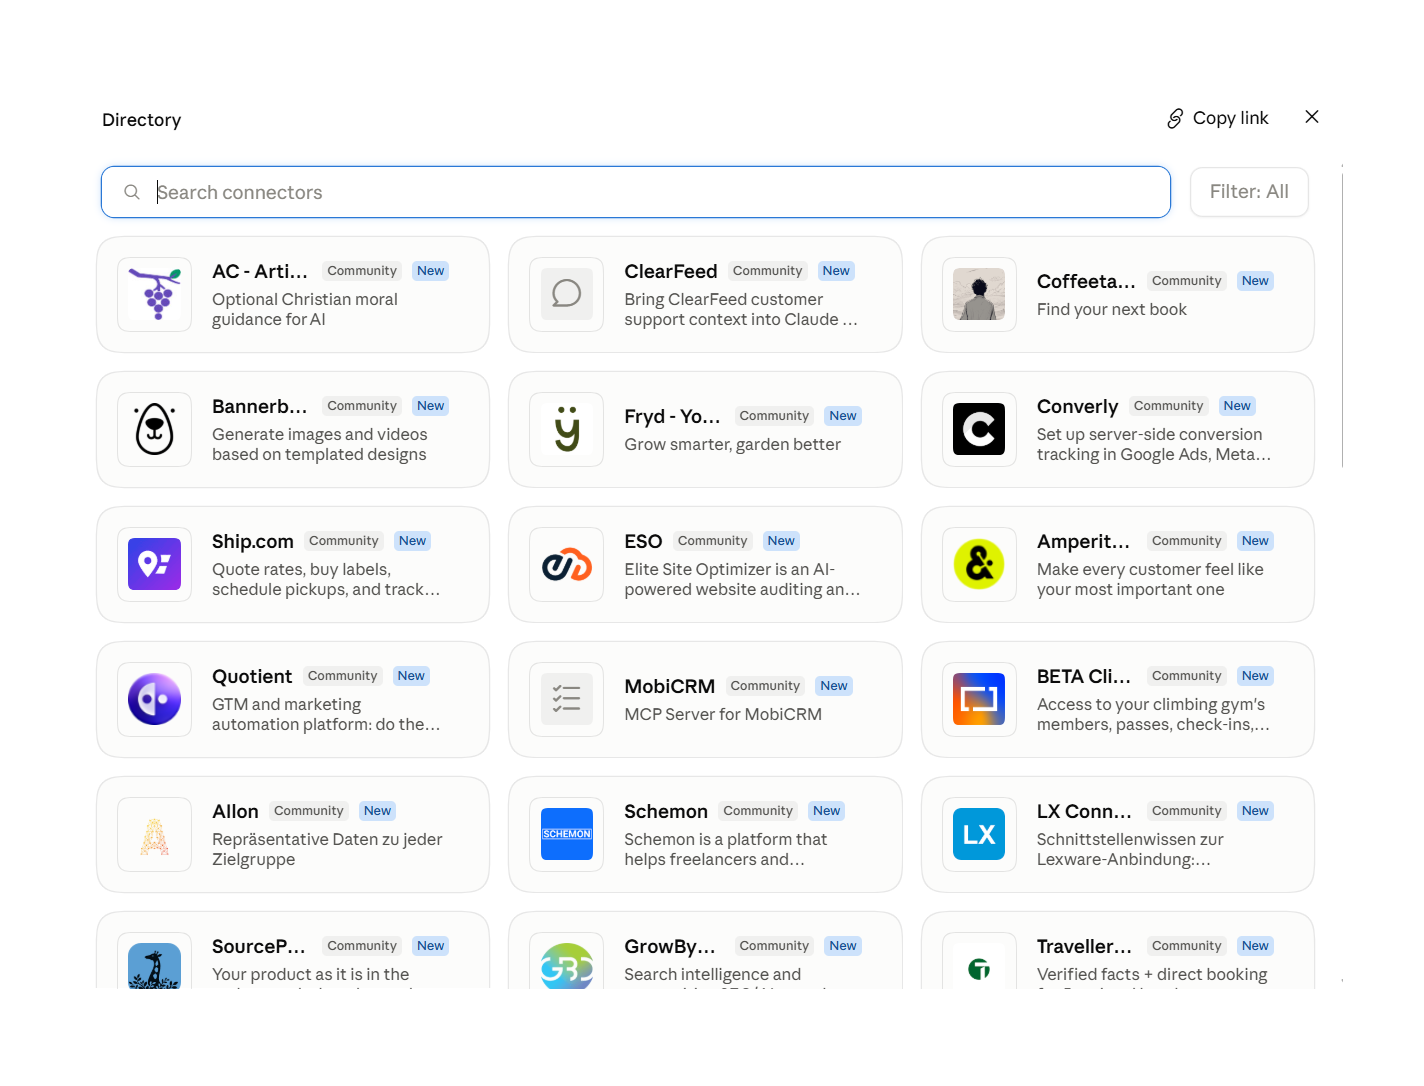Click the BETA Cli… bracket logo
1424x1086 pixels.
(x=979, y=699)
